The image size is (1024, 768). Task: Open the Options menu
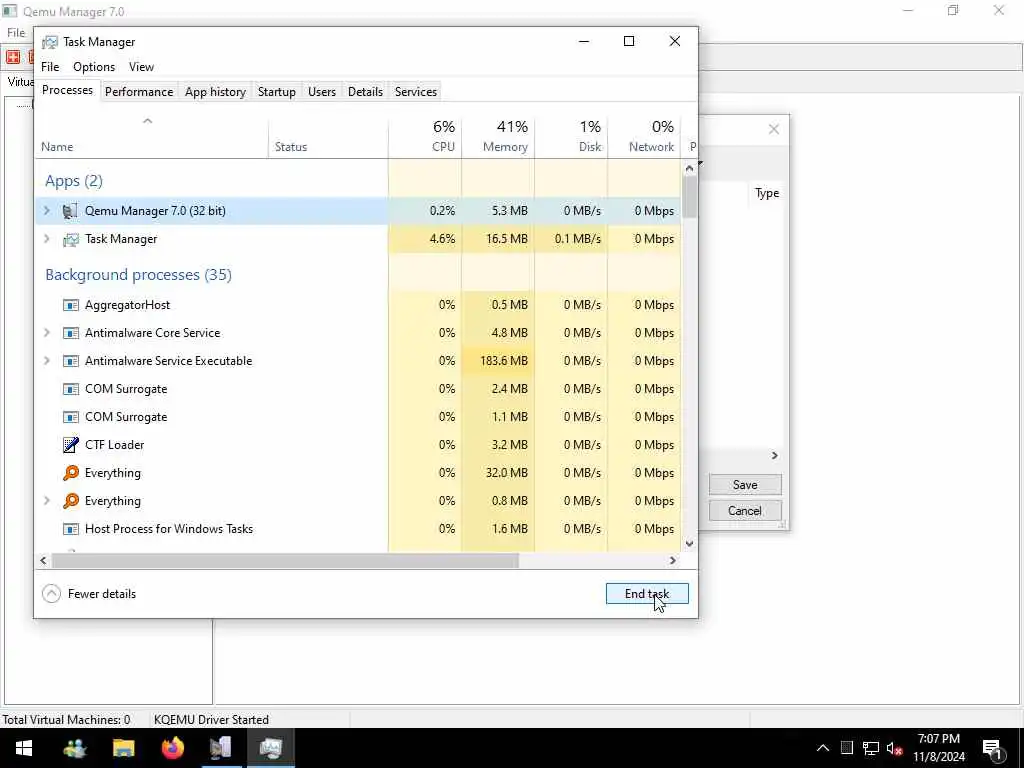click(x=94, y=67)
